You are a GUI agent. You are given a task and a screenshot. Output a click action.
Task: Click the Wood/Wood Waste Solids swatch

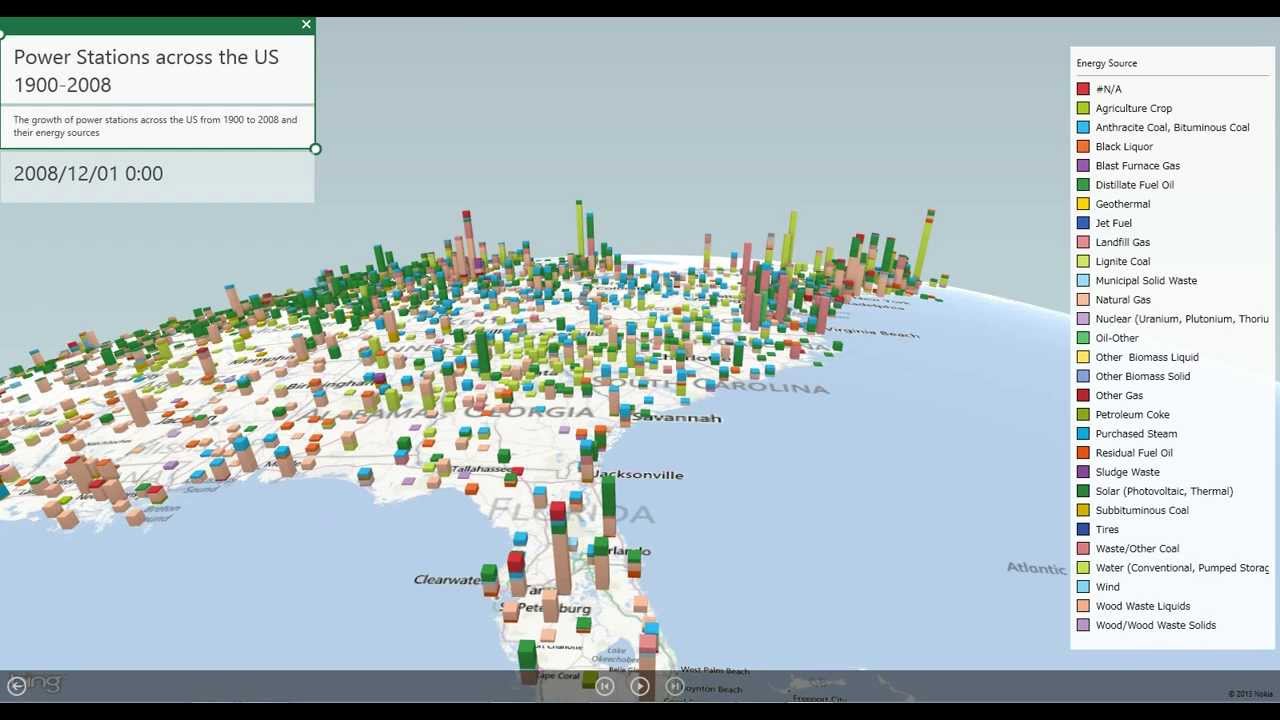pos(1083,625)
